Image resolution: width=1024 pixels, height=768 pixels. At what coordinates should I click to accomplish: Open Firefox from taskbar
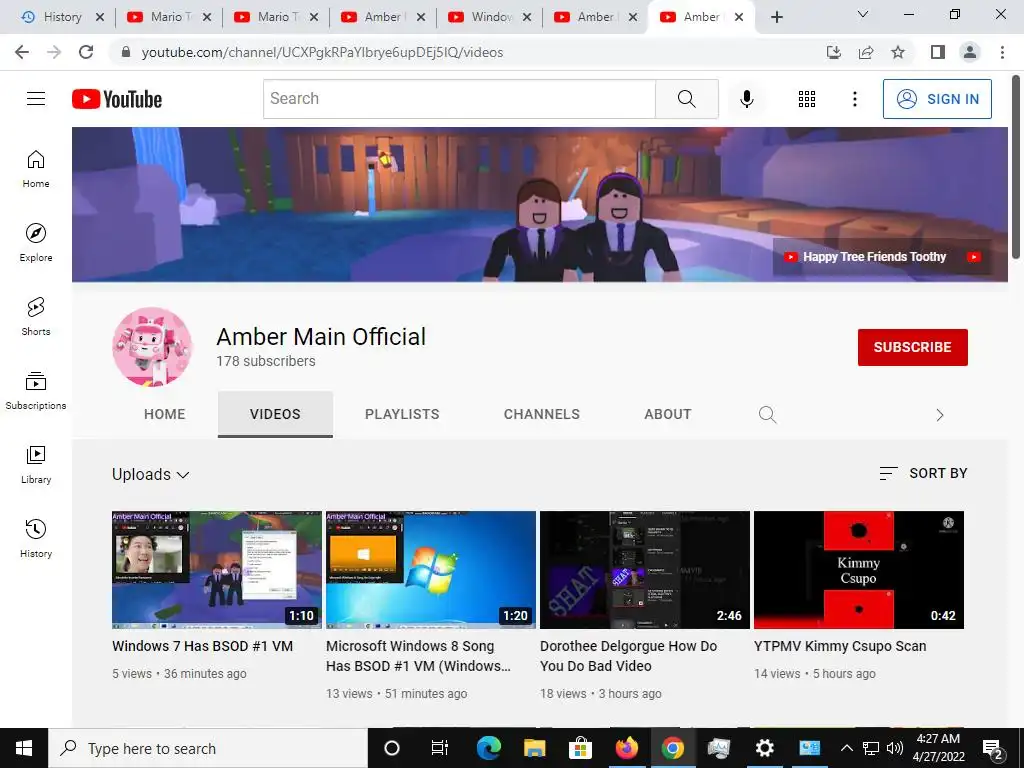626,748
